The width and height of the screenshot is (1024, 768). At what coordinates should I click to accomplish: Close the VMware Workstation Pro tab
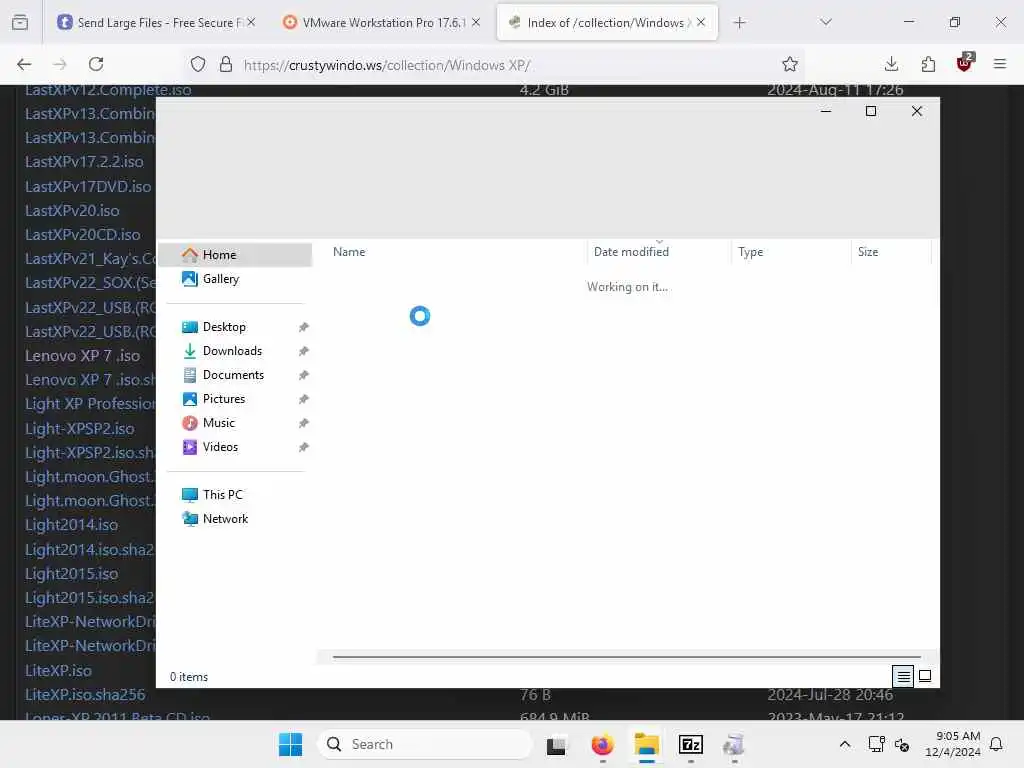[476, 22]
